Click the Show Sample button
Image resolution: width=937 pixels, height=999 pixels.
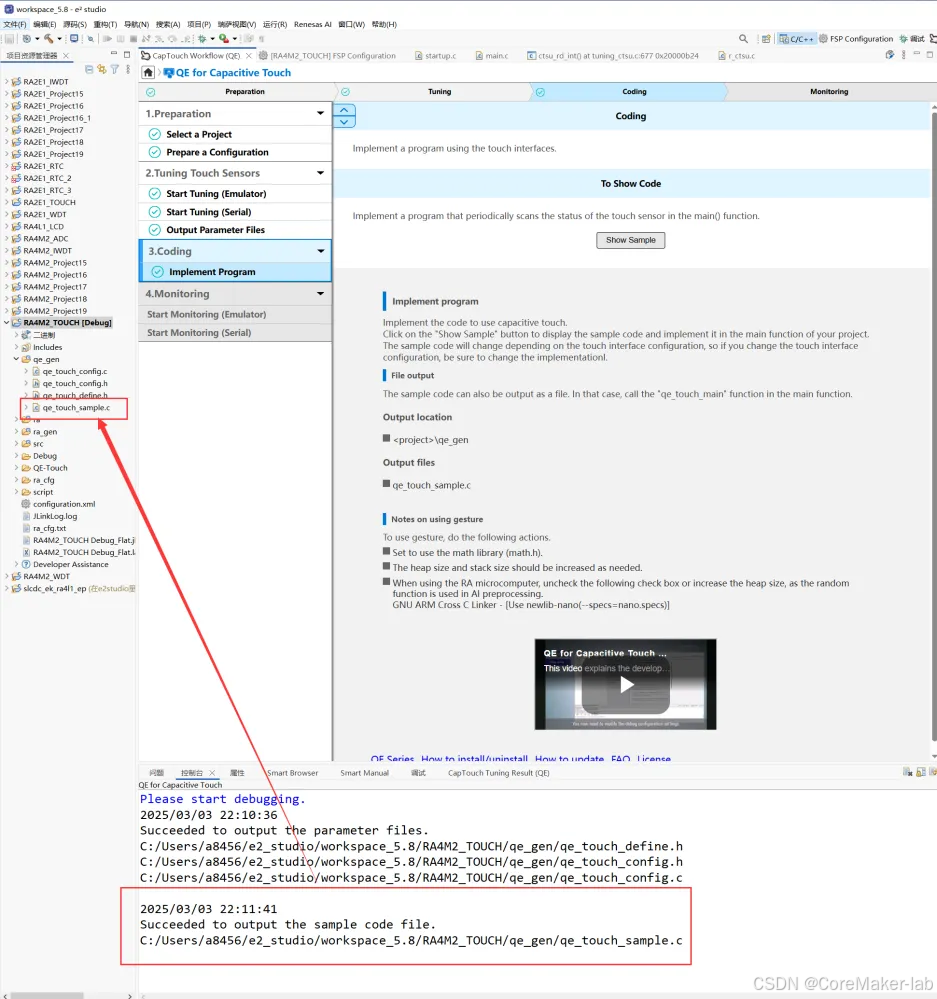click(631, 240)
